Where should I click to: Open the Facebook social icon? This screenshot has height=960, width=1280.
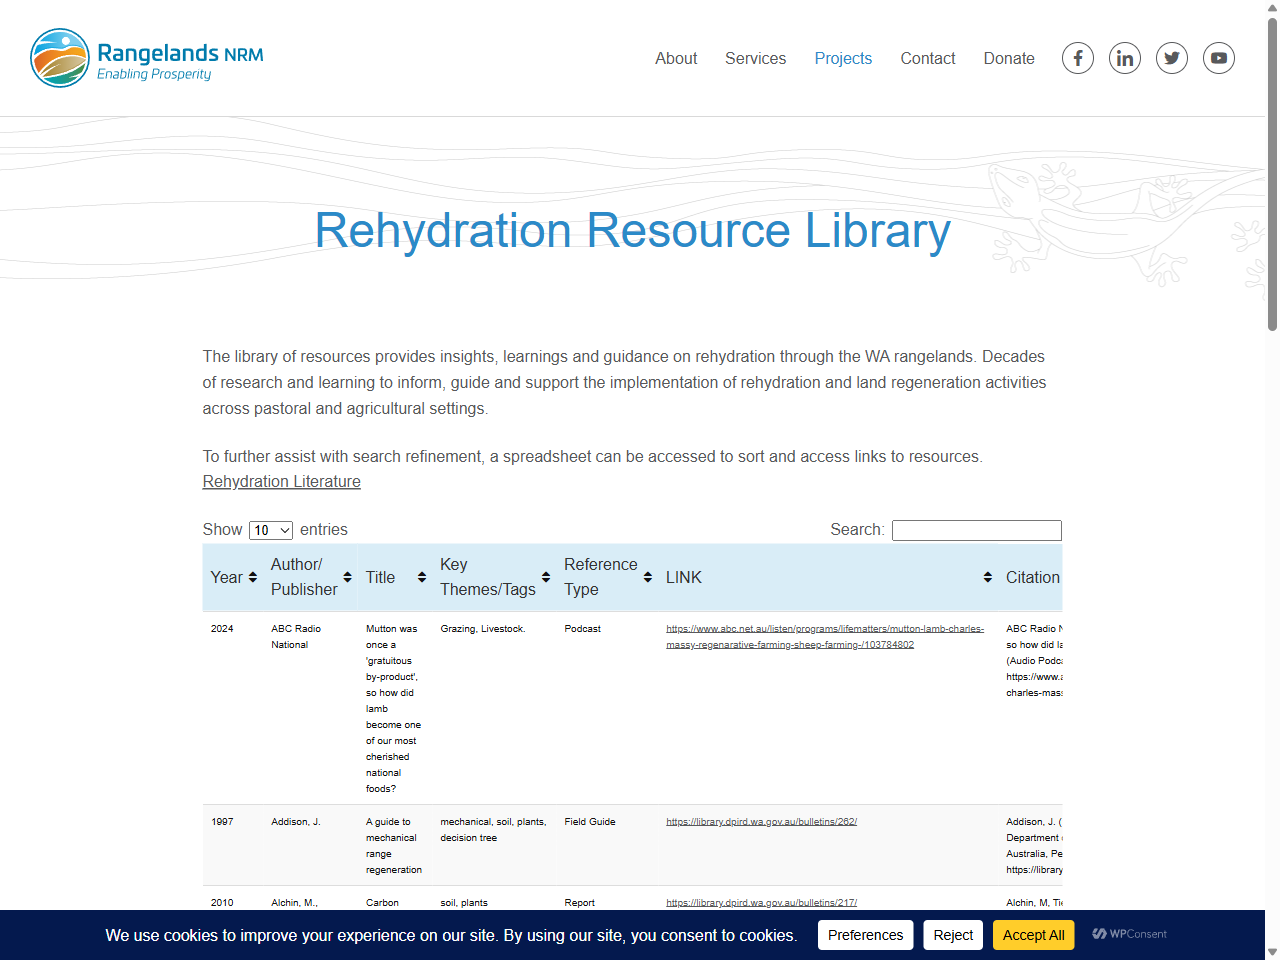tap(1078, 58)
